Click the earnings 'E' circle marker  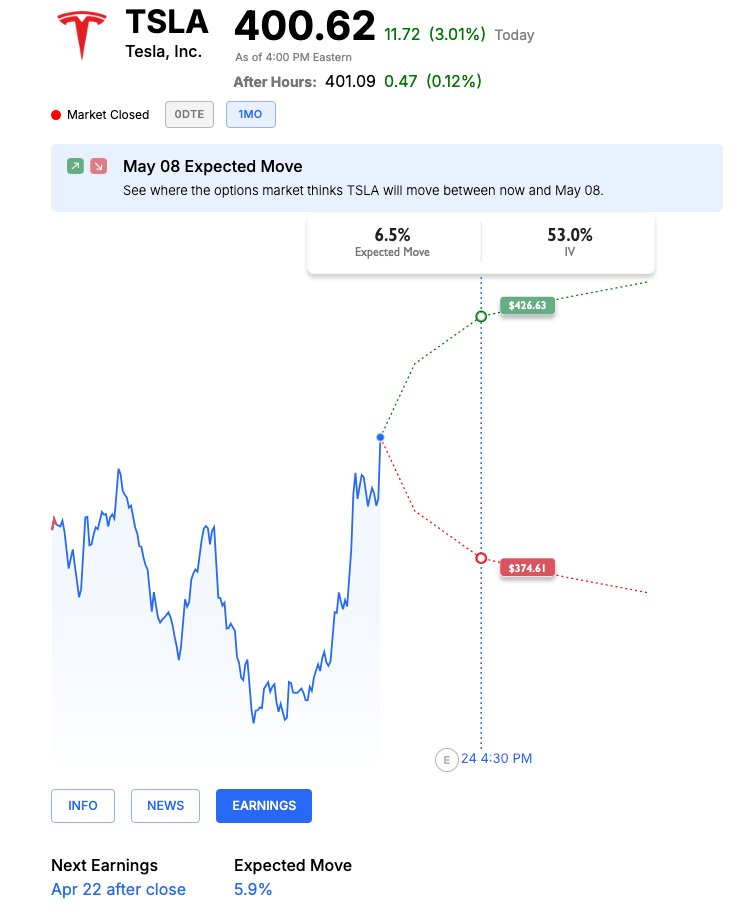(x=446, y=759)
